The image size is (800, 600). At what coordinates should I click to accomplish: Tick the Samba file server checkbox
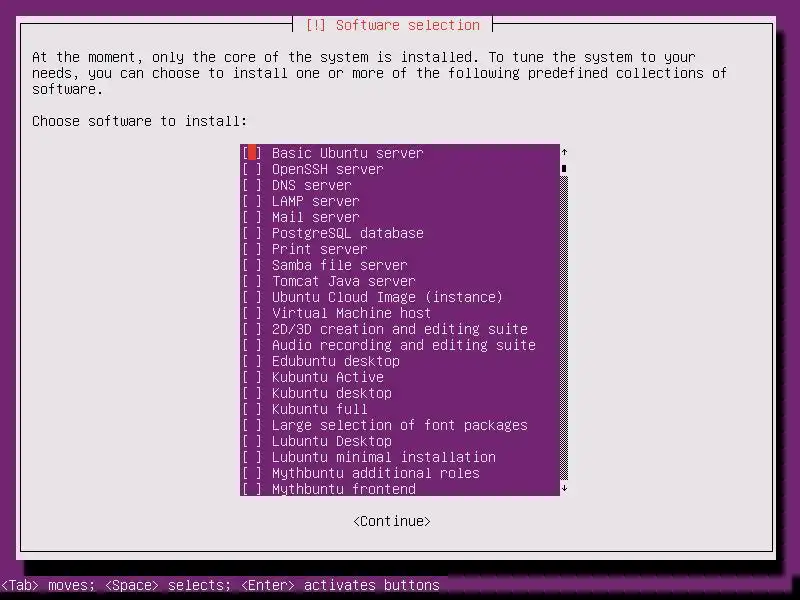pyautogui.click(x=252, y=265)
